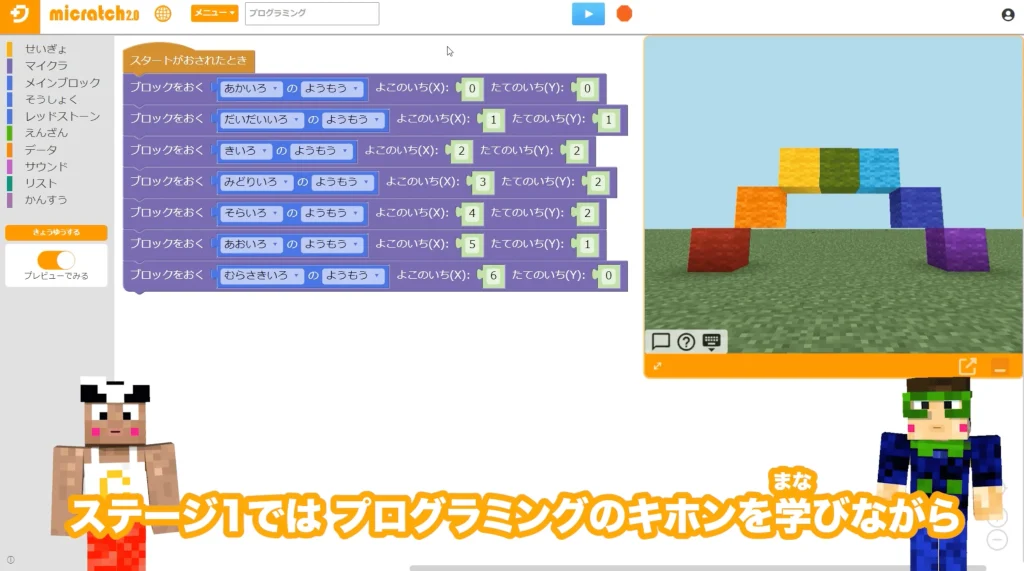This screenshot has width=1024, height=571.
Task: Run the program with blue play button
Action: pos(588,14)
